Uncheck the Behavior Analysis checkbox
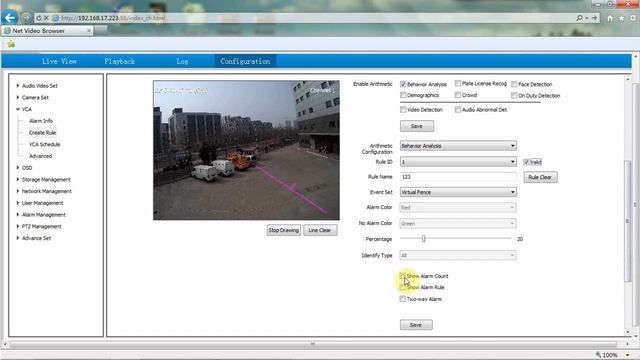 [403, 84]
